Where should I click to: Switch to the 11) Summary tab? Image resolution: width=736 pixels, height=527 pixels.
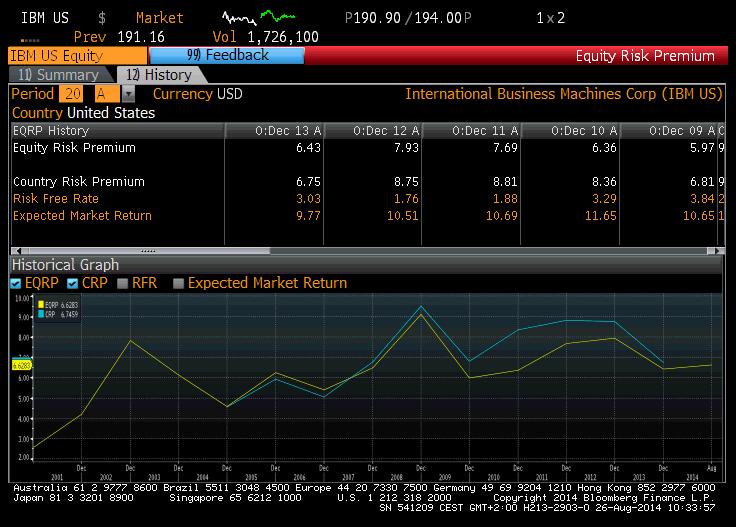58,75
